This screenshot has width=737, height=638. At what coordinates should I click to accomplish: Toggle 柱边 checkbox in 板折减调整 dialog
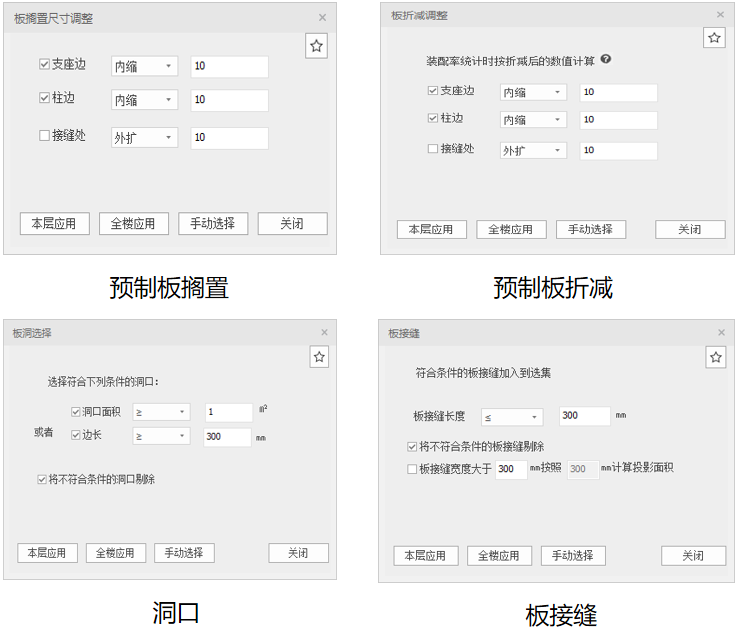click(433, 118)
